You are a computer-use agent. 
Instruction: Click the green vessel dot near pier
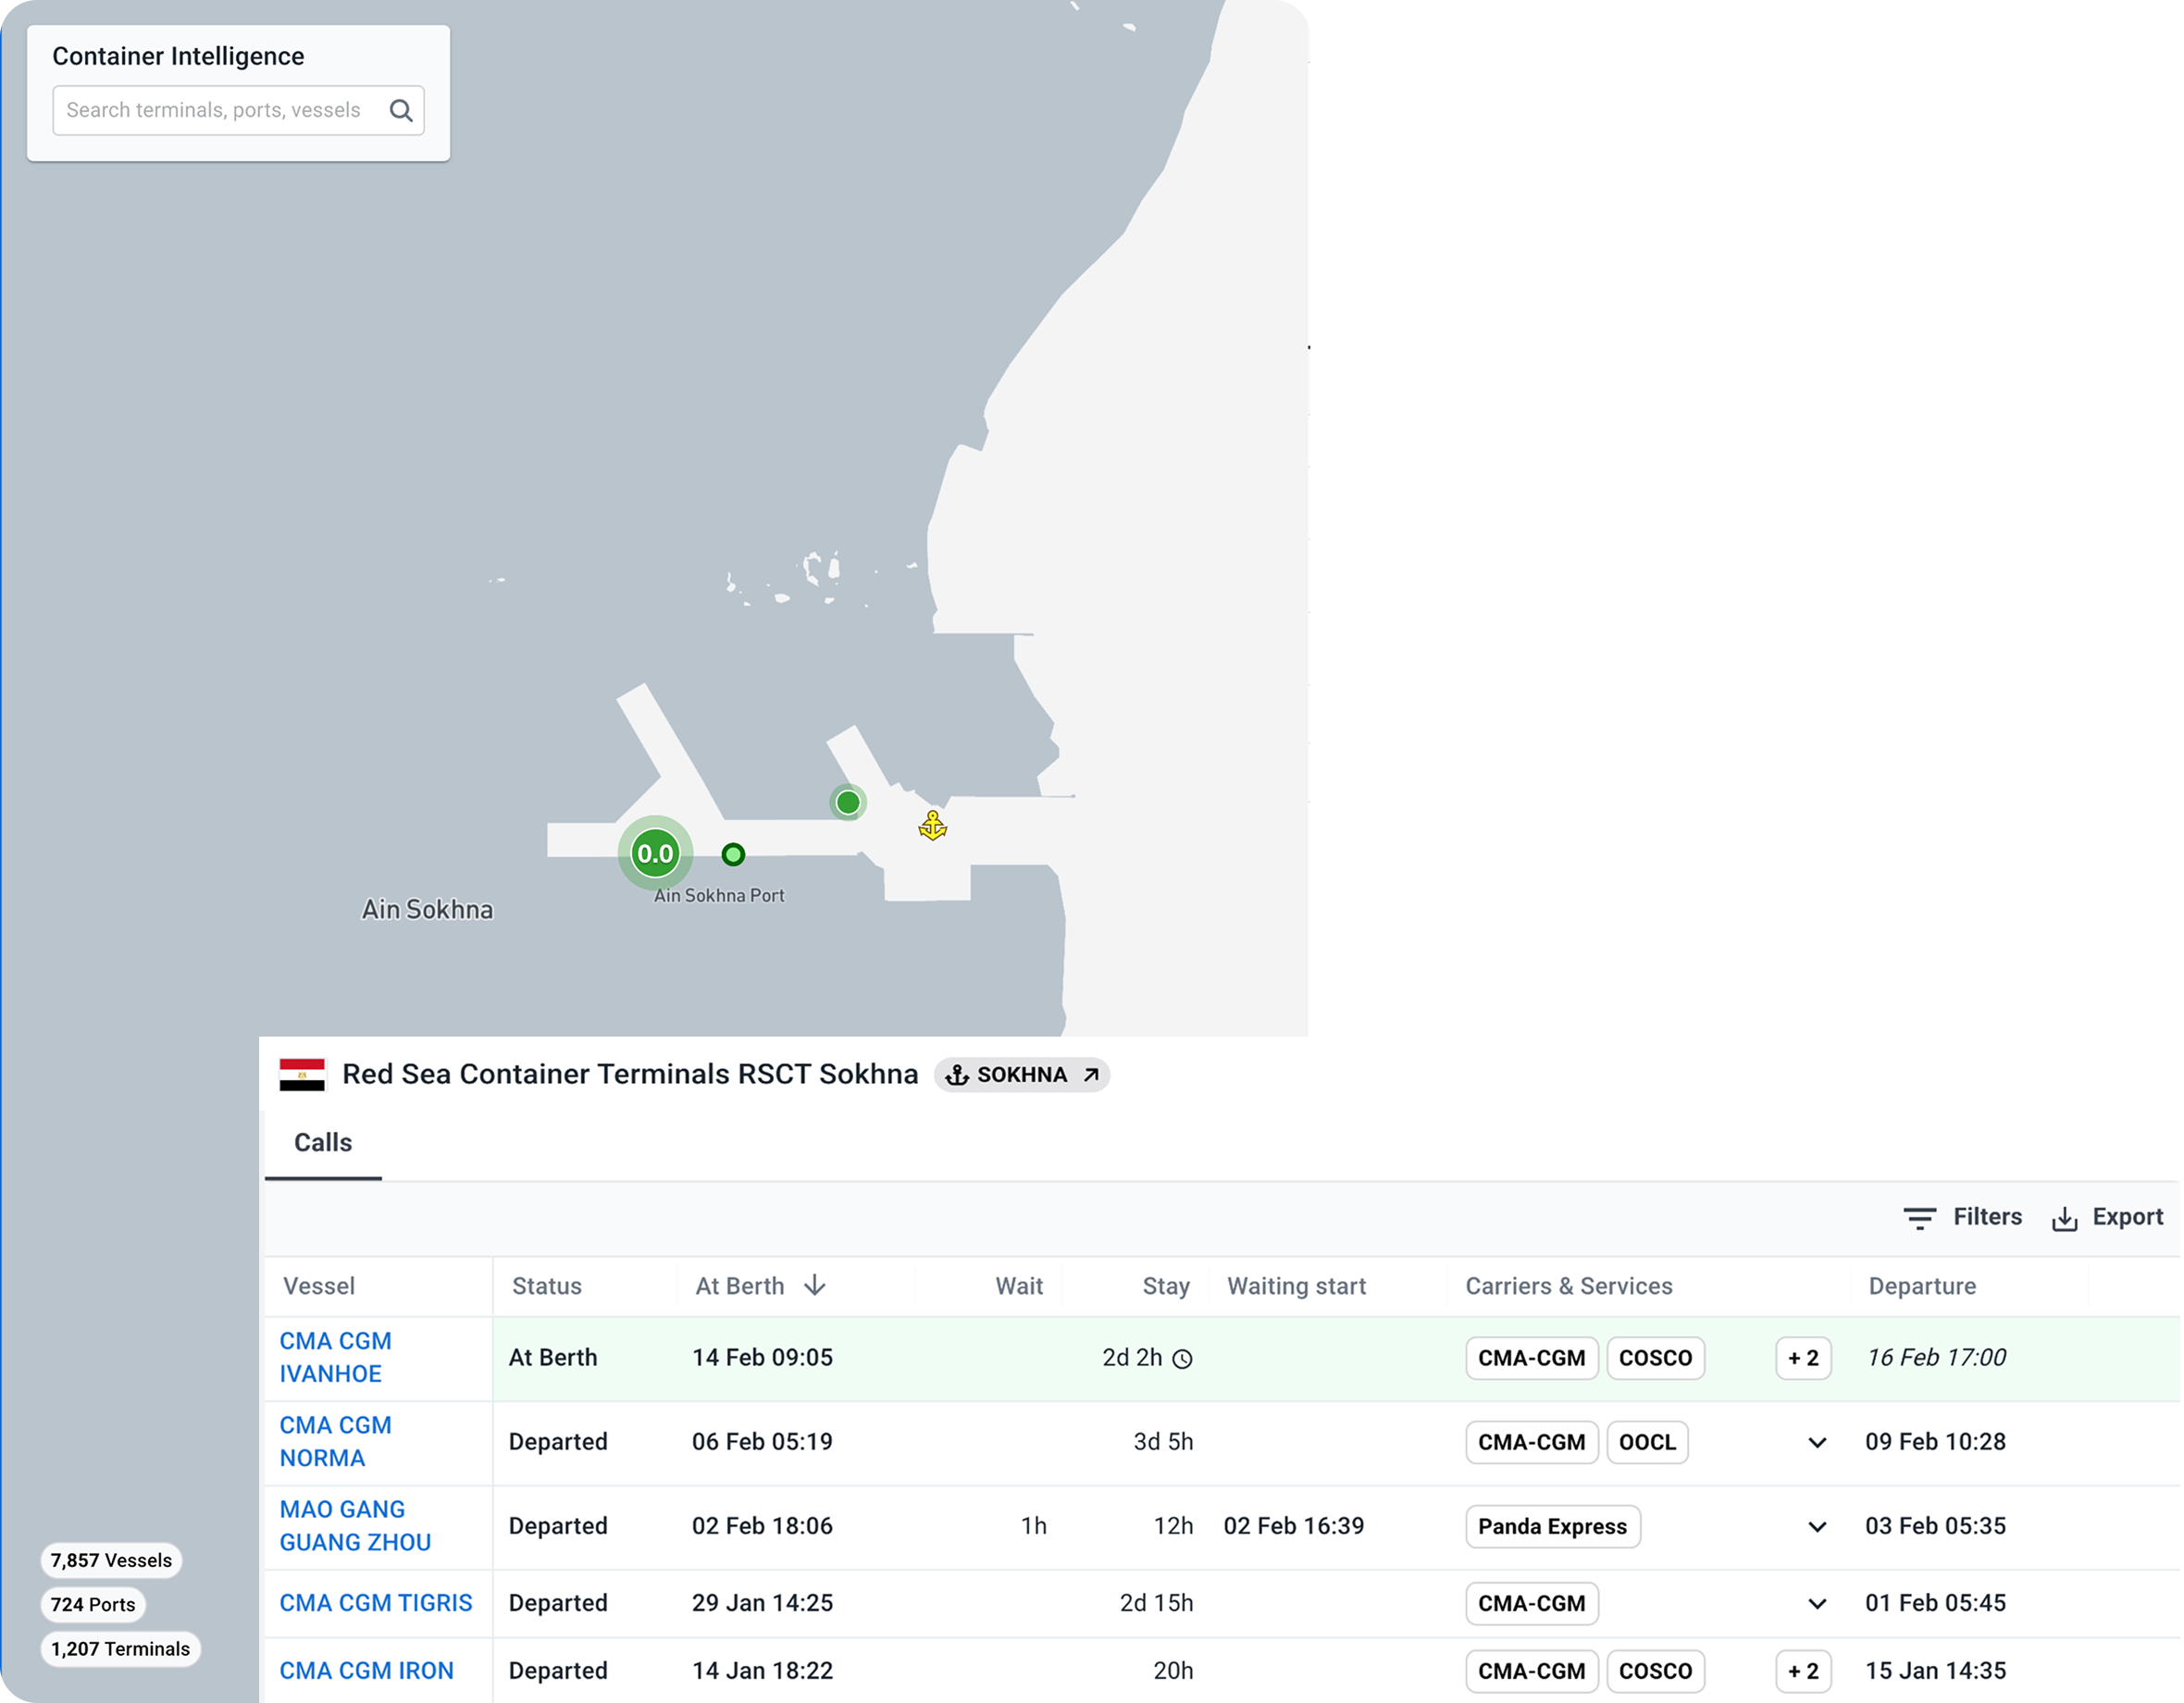[848, 802]
